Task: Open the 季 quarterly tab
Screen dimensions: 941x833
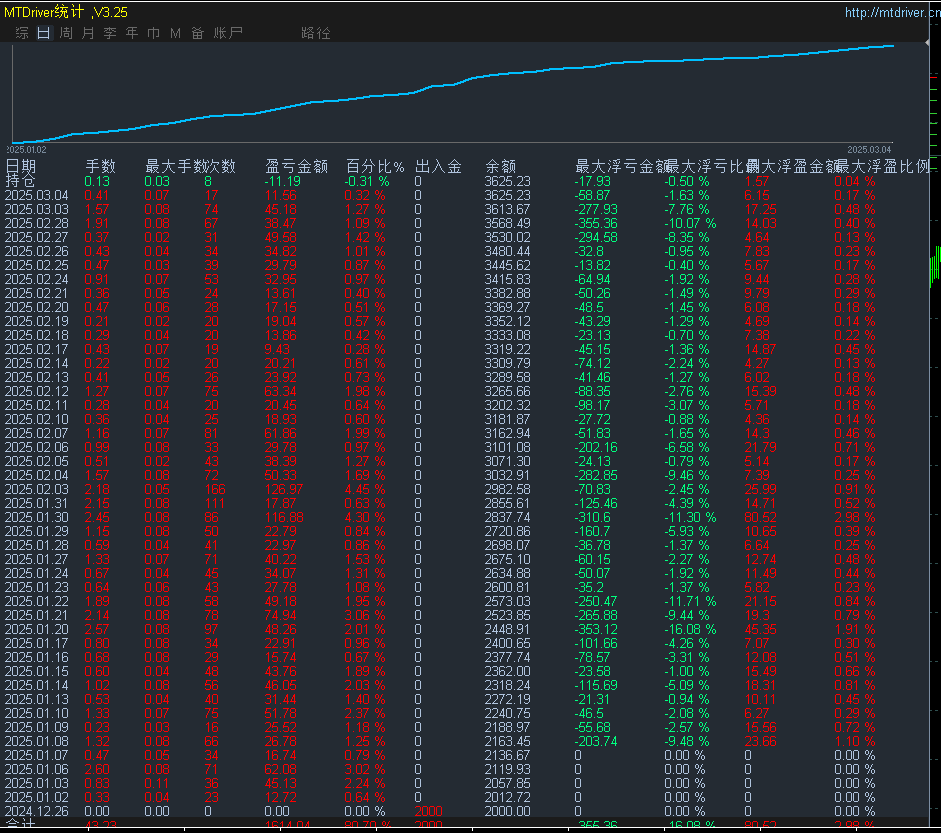Action: 110,33
